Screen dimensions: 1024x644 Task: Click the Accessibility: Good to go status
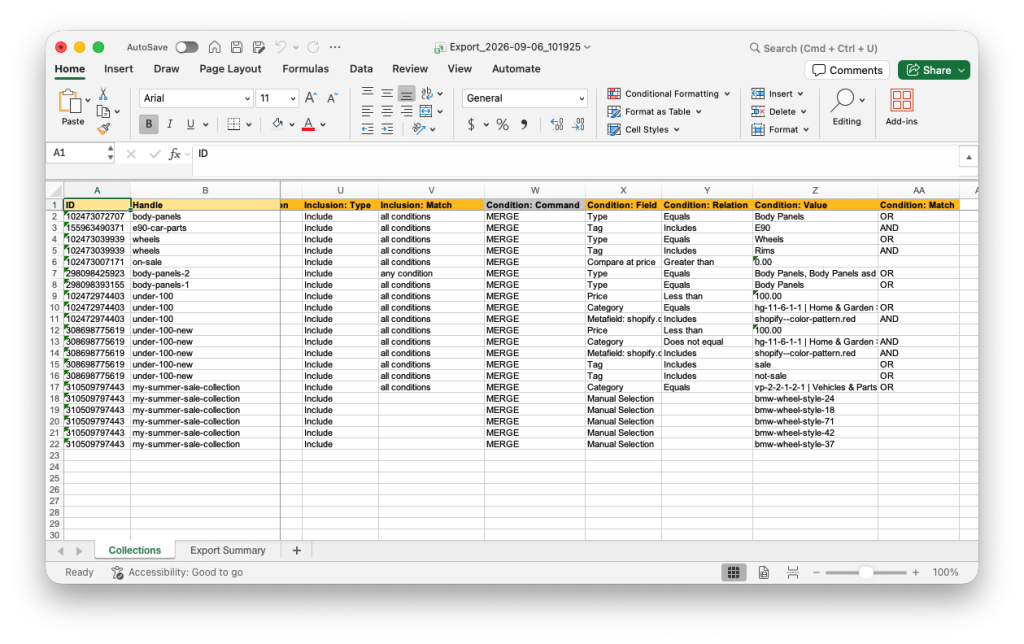tap(177, 572)
